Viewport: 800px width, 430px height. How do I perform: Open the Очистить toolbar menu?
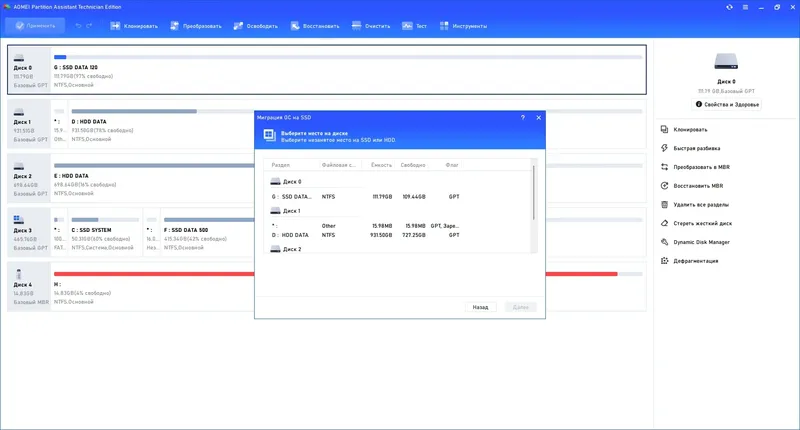pos(371,26)
